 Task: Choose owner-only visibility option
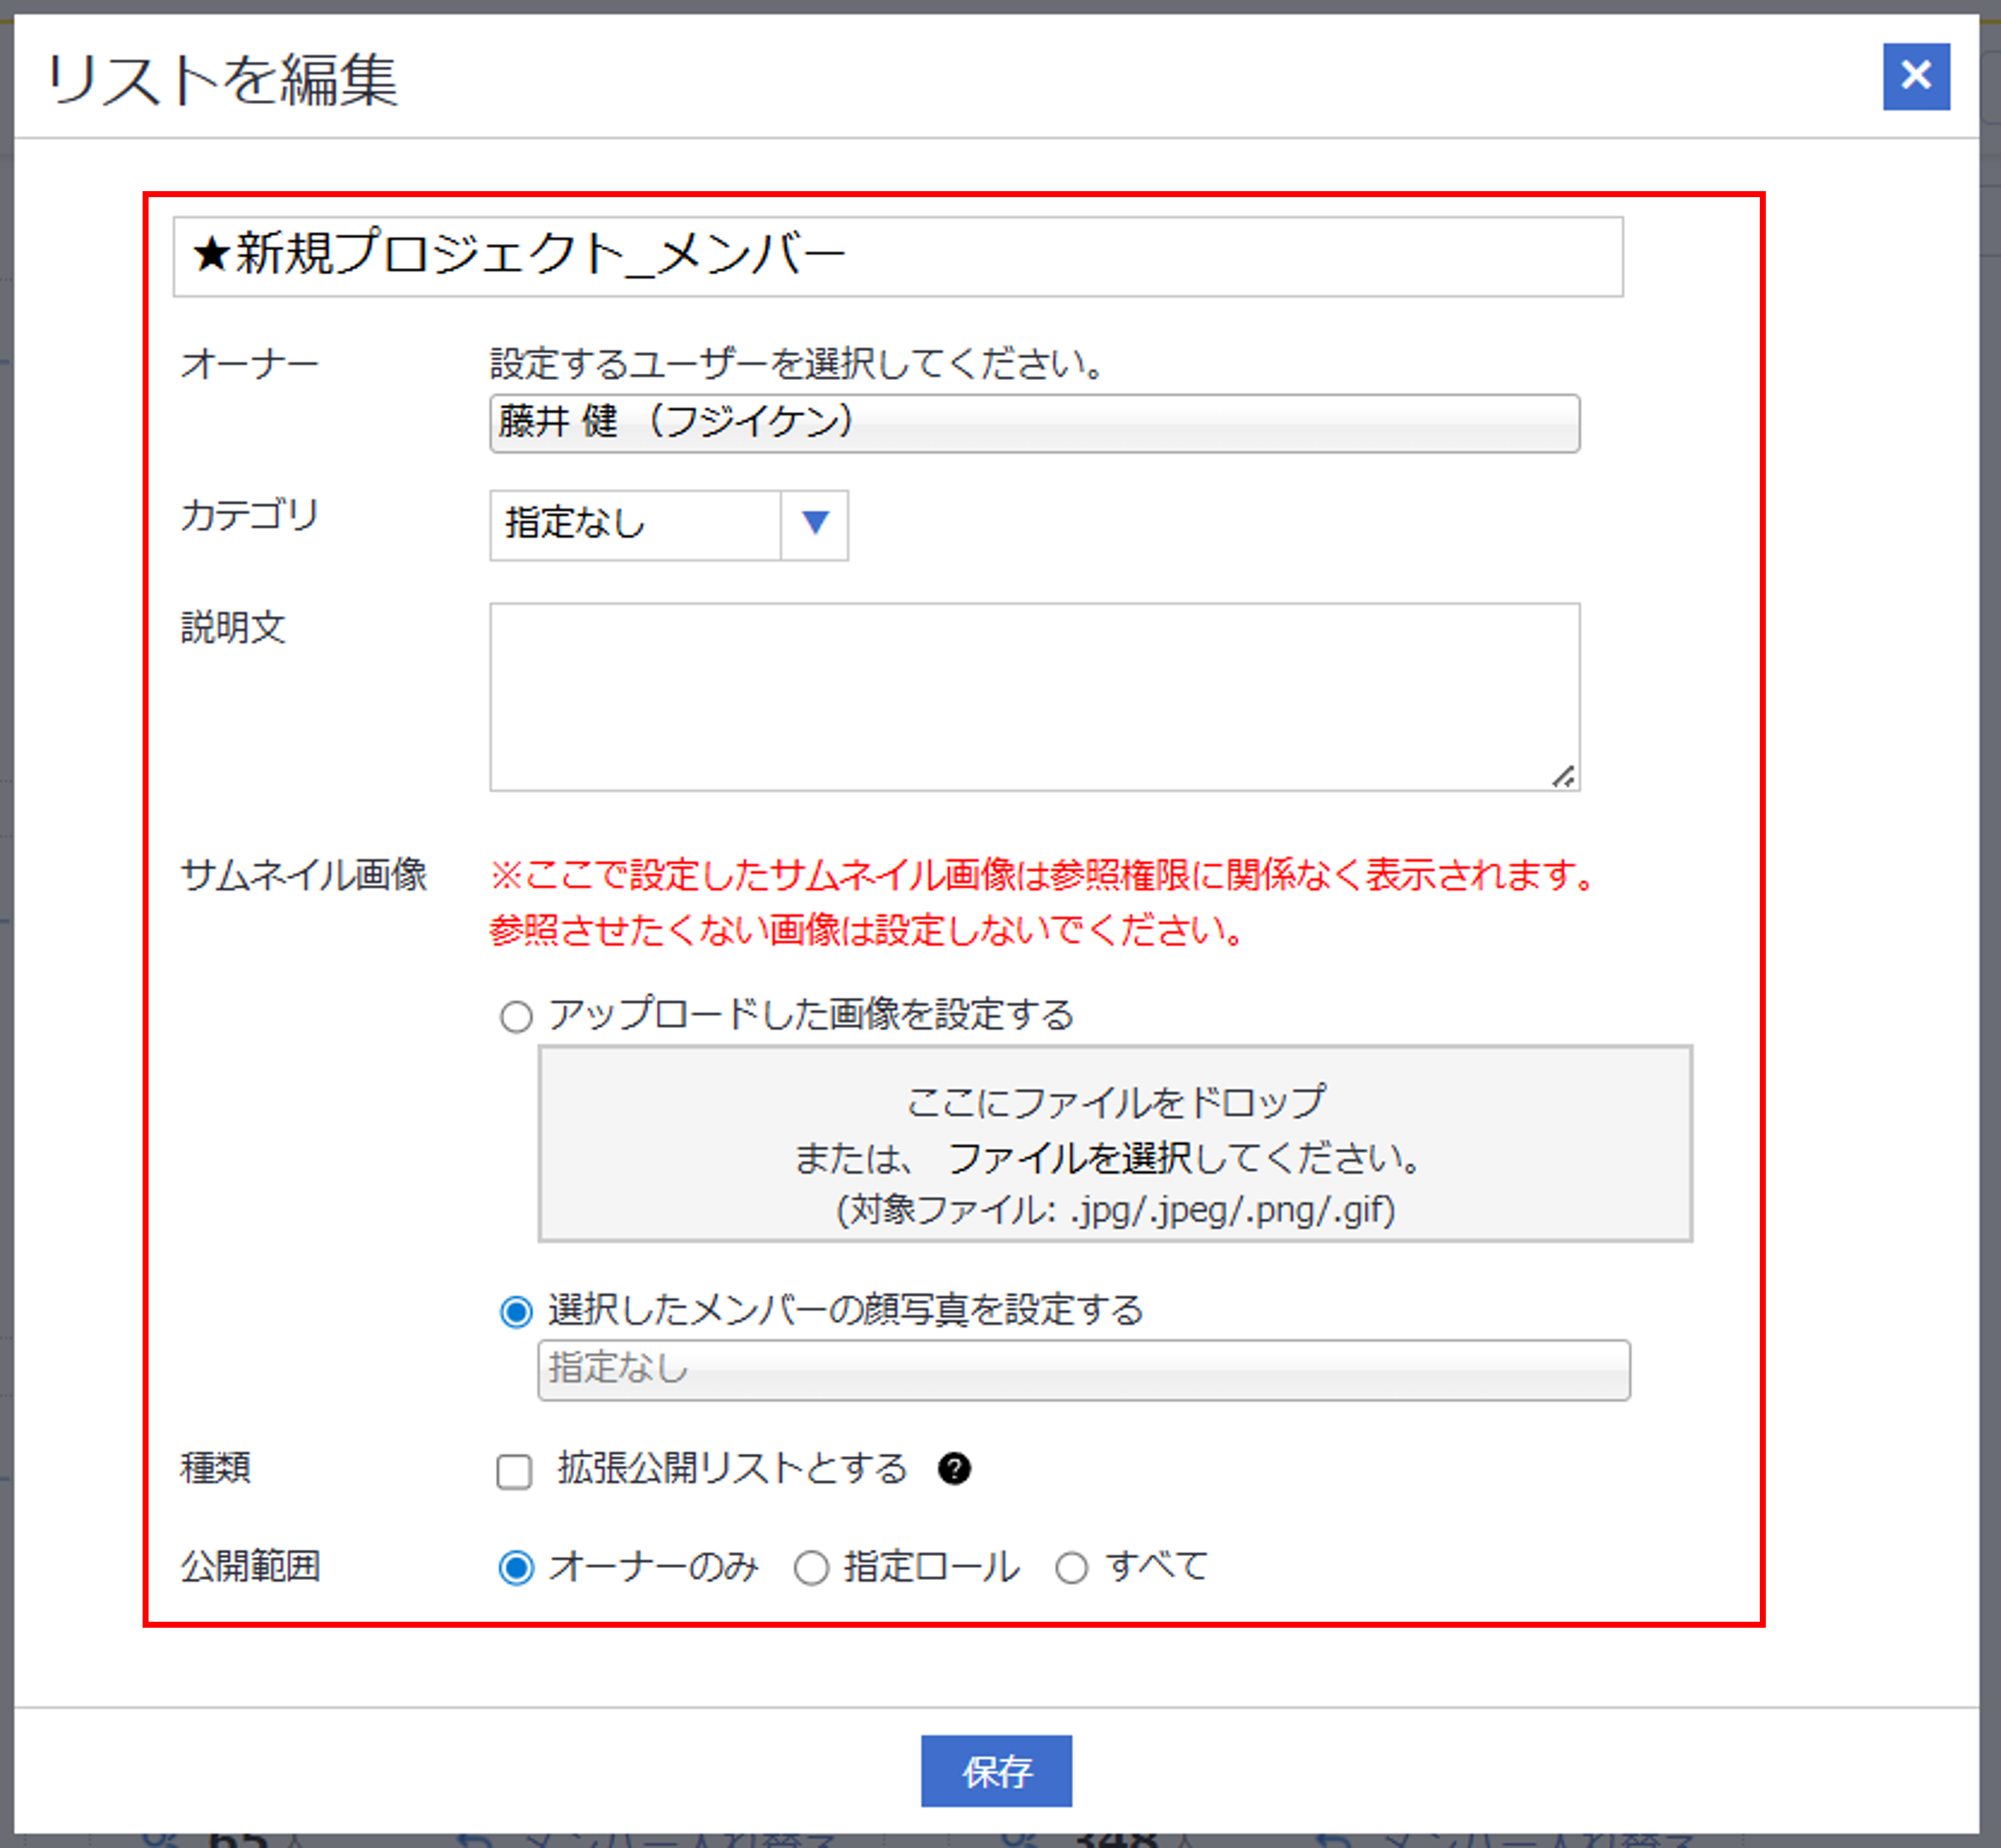(516, 1567)
